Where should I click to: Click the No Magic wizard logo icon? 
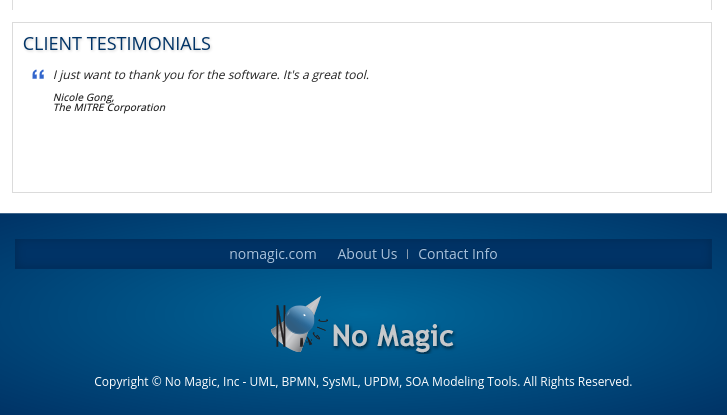[x=299, y=324]
